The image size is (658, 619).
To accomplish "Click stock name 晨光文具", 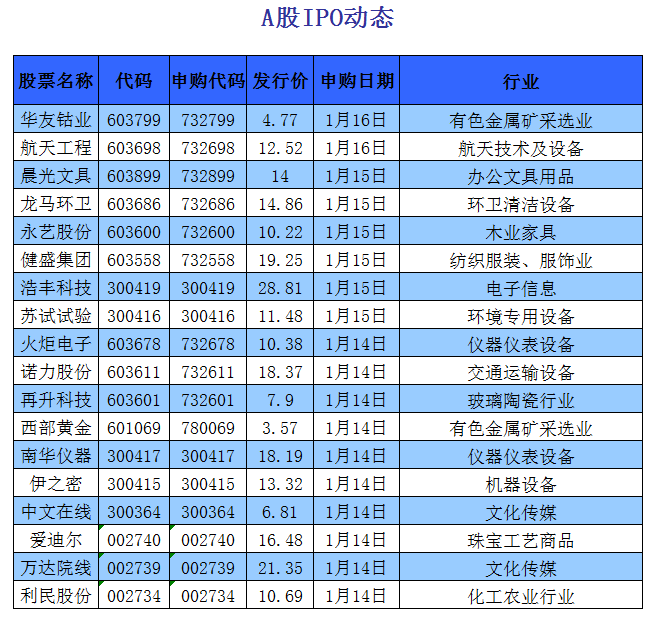I will (56, 176).
